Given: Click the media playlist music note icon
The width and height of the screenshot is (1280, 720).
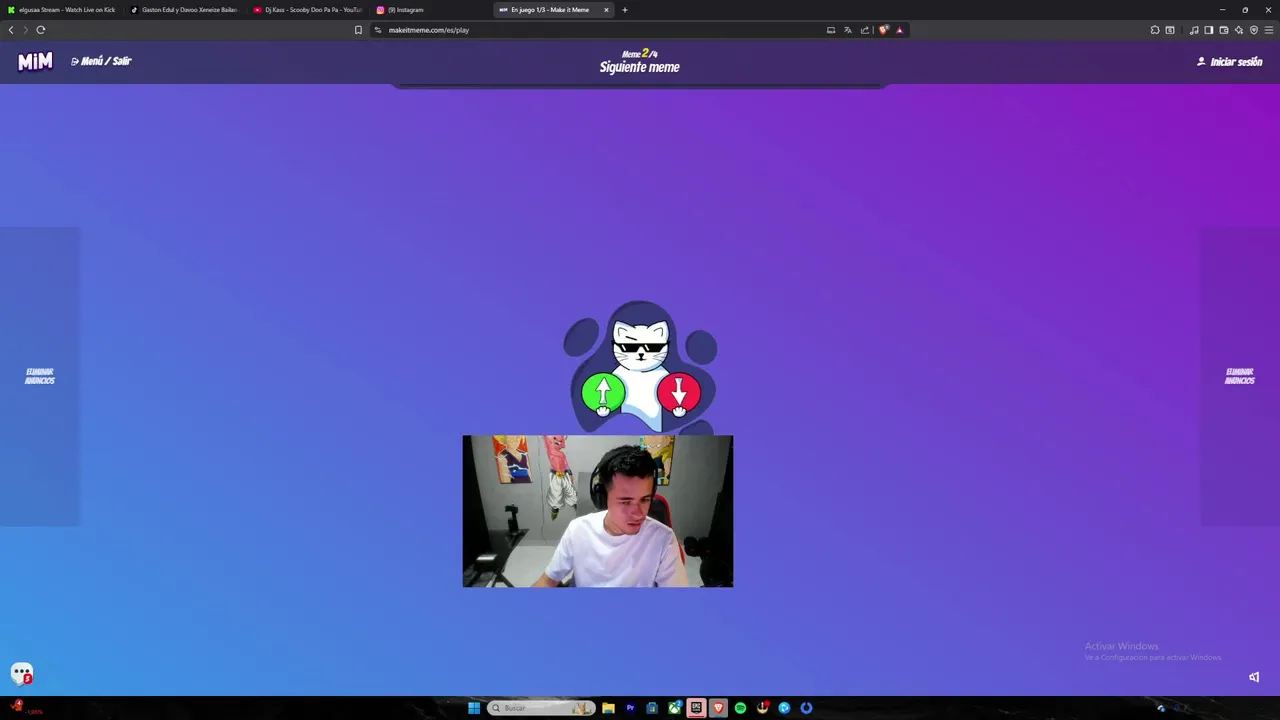Looking at the screenshot, I should tap(1194, 30).
